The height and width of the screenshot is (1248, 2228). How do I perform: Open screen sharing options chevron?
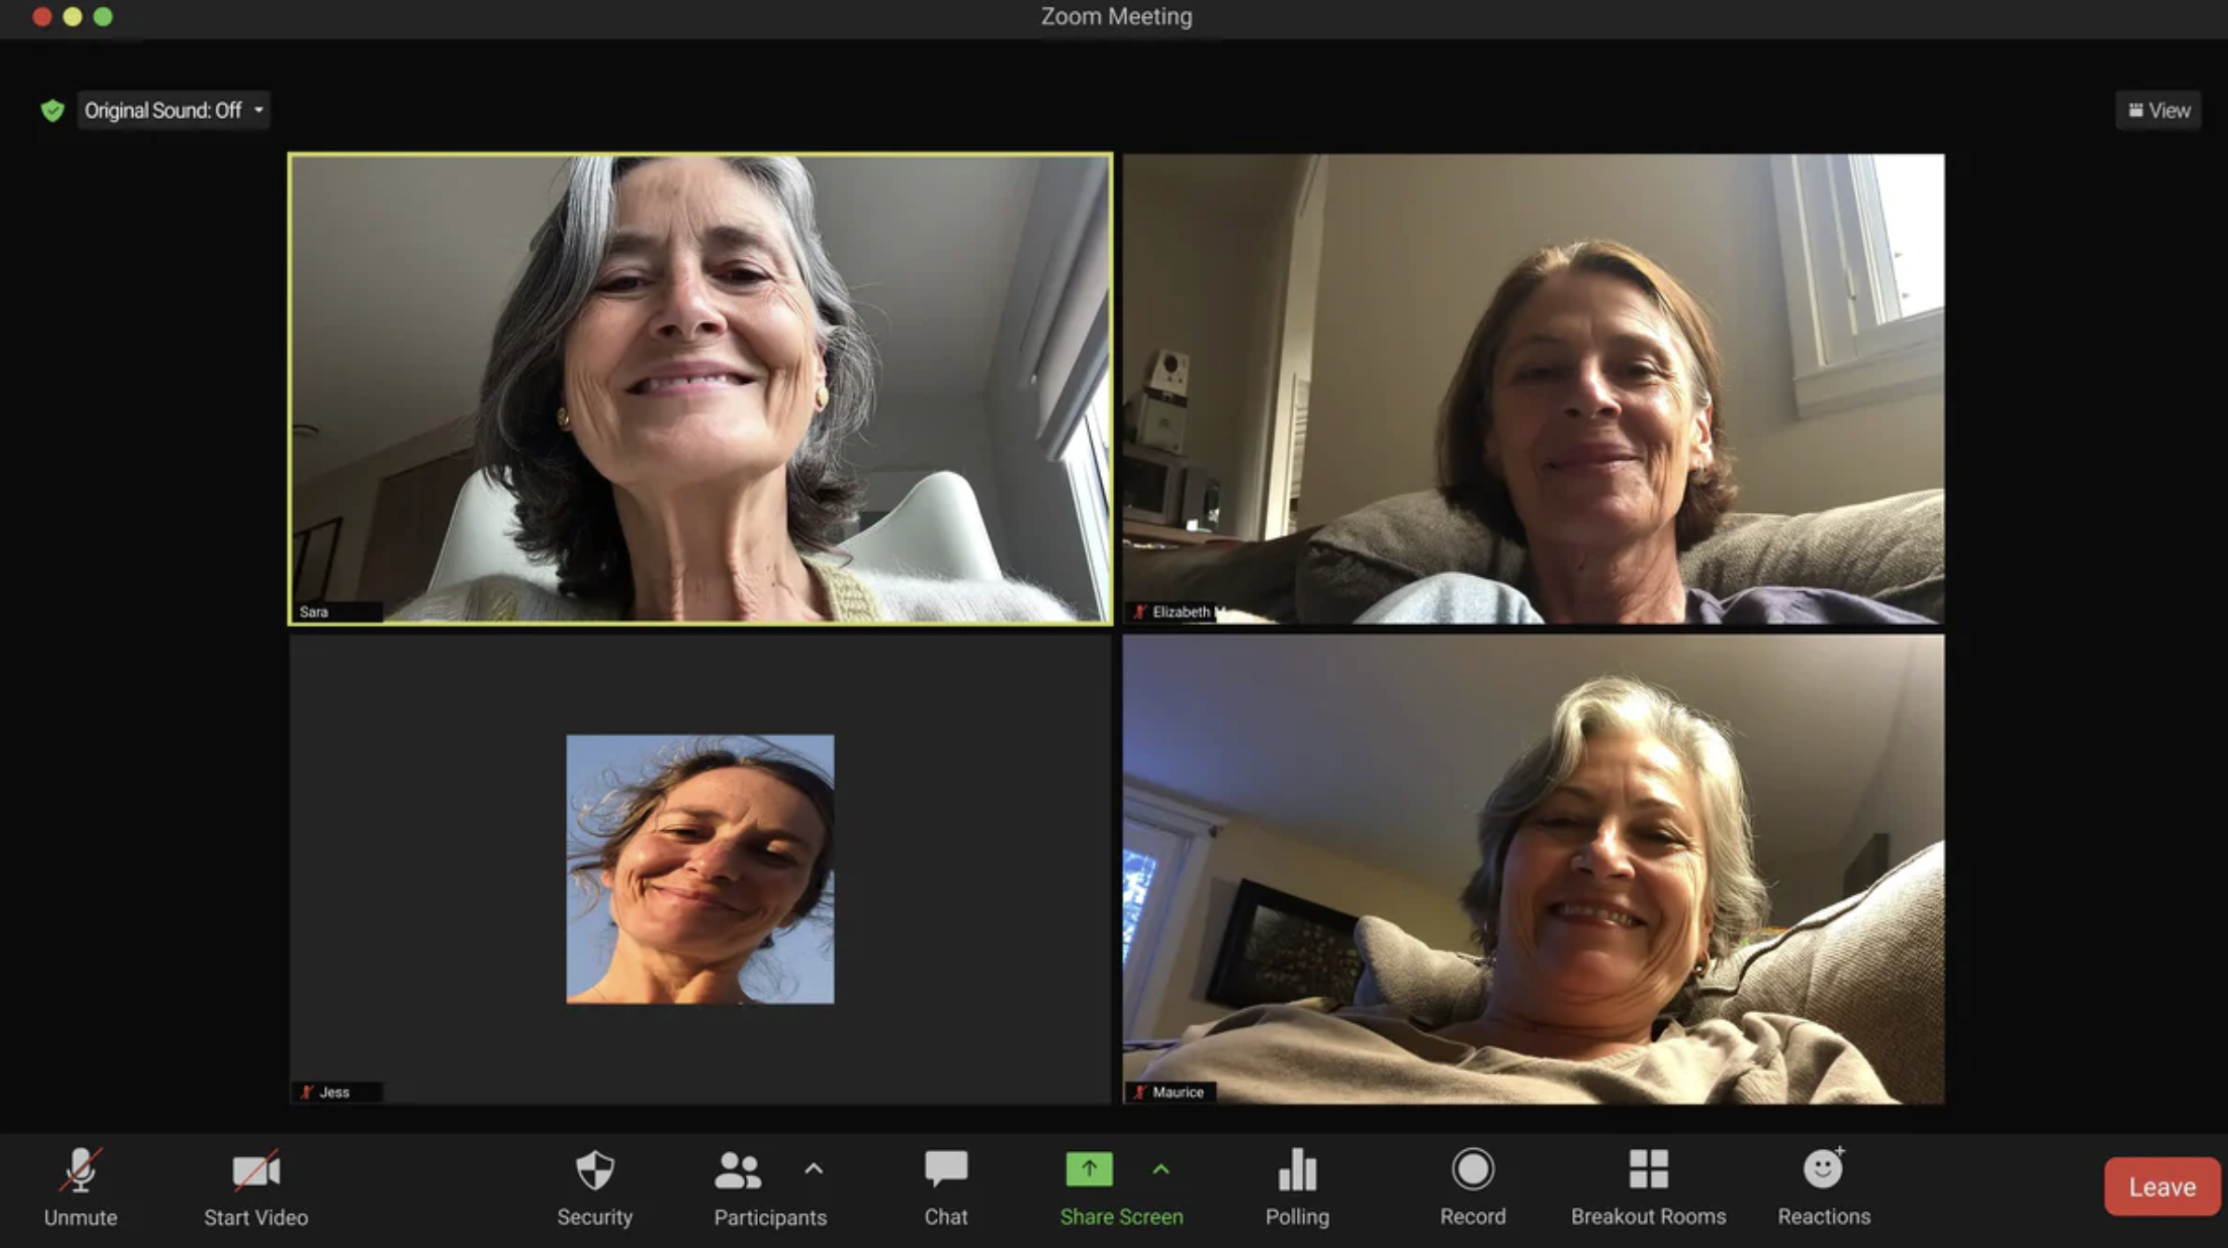pos(1161,1168)
